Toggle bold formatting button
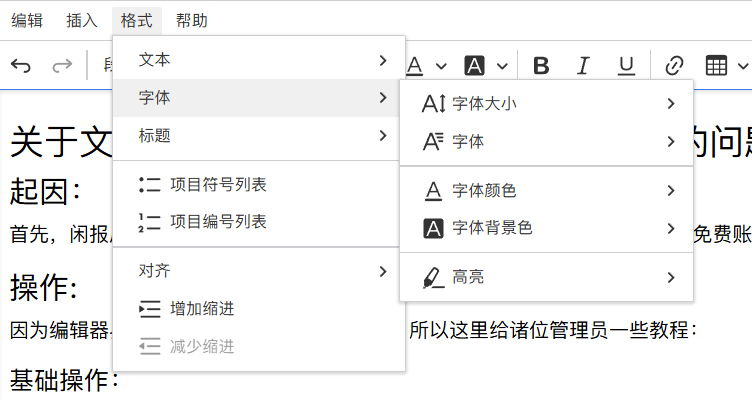This screenshot has width=752, height=399. point(541,65)
